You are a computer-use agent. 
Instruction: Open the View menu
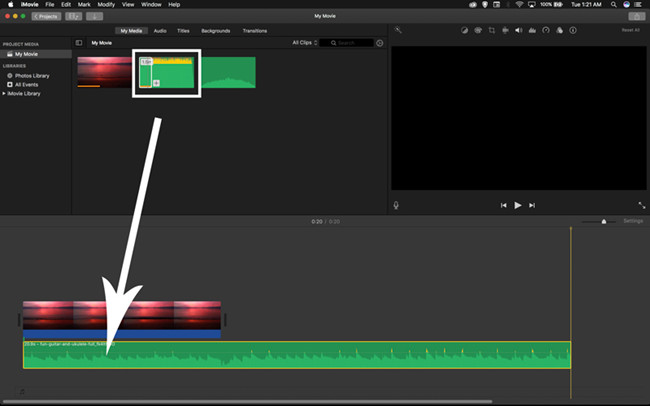(128, 5)
